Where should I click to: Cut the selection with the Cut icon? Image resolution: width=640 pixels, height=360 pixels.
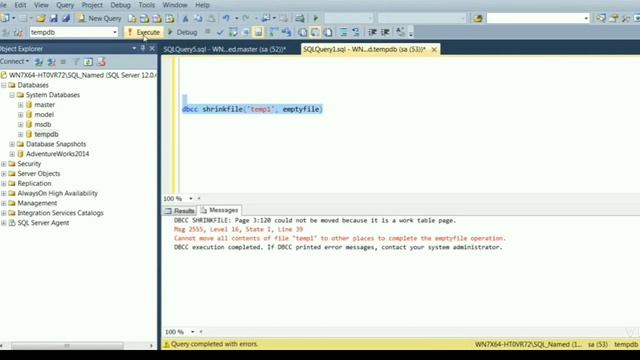pyautogui.click(x=185, y=18)
